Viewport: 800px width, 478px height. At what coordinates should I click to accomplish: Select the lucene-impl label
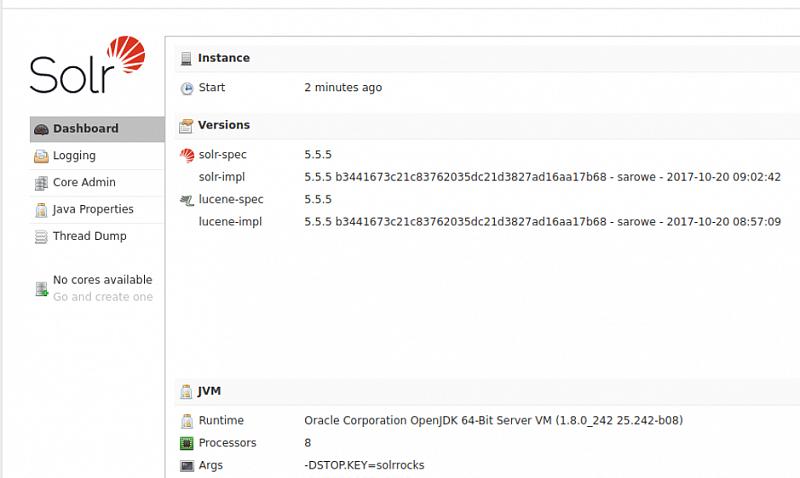[x=230, y=222]
